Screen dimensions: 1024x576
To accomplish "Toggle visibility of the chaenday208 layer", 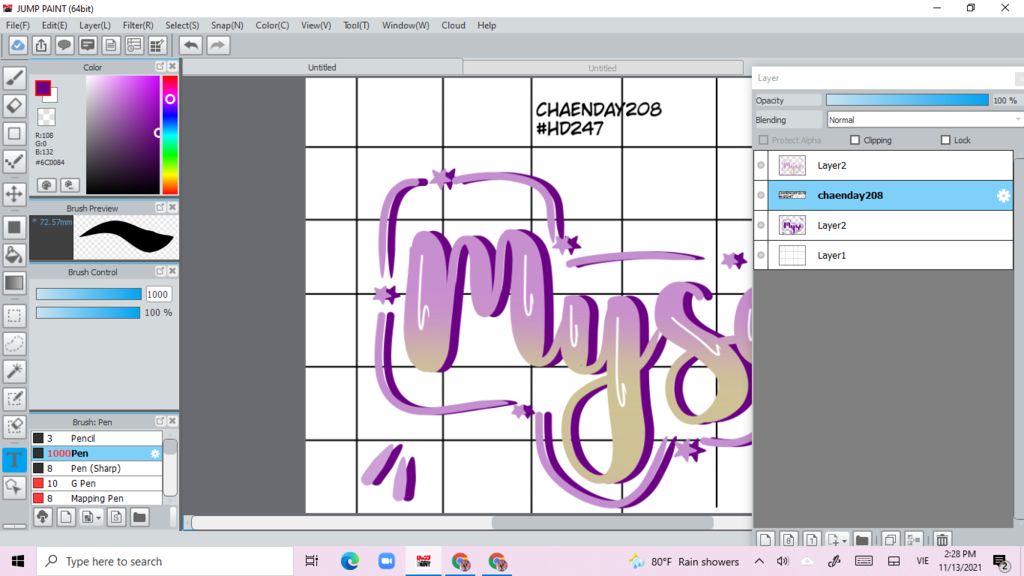I will (x=761, y=195).
